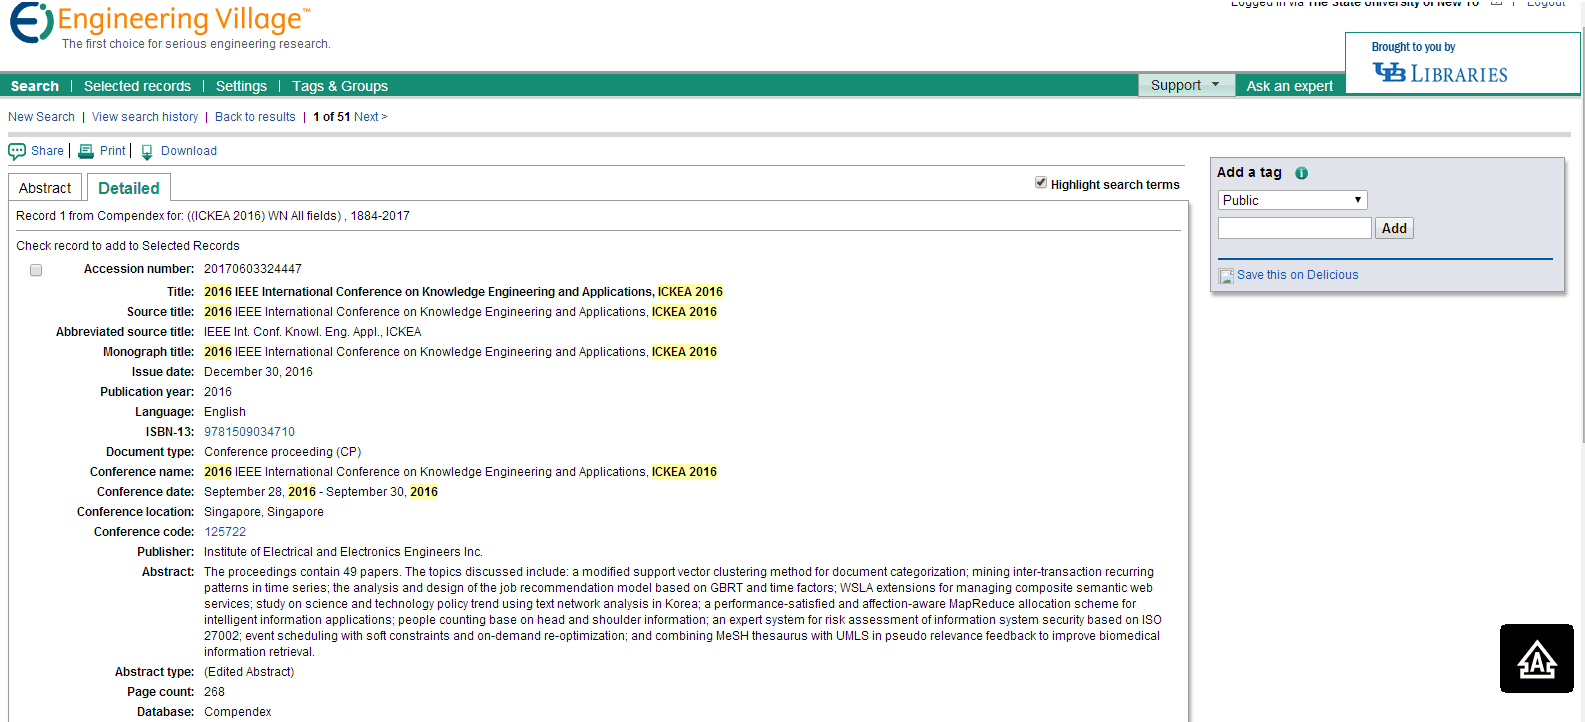Screen dimensions: 1585x722
Task: Click the Print printer icon
Action: 86,151
